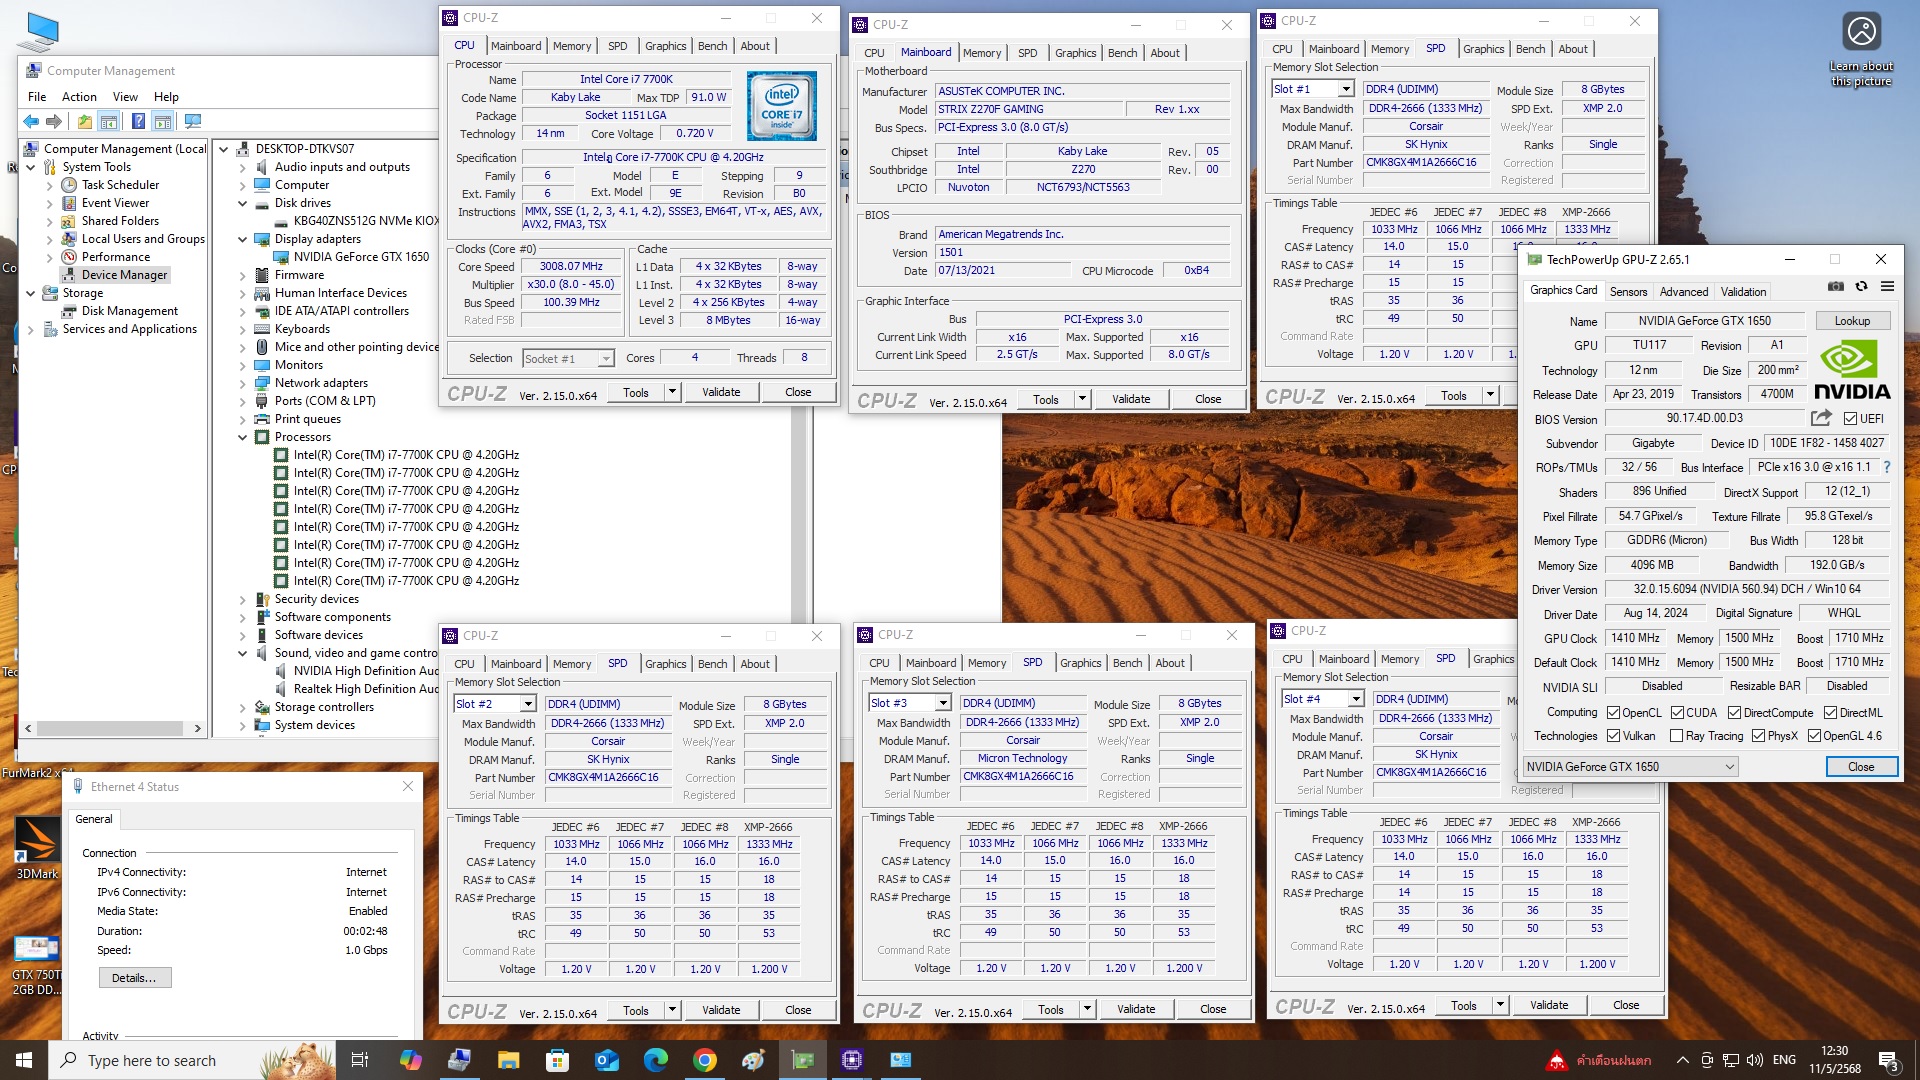This screenshot has height=1080, width=1920.
Task: Toggle the DirectML checkbox in GPU-Z
Action: [1830, 713]
